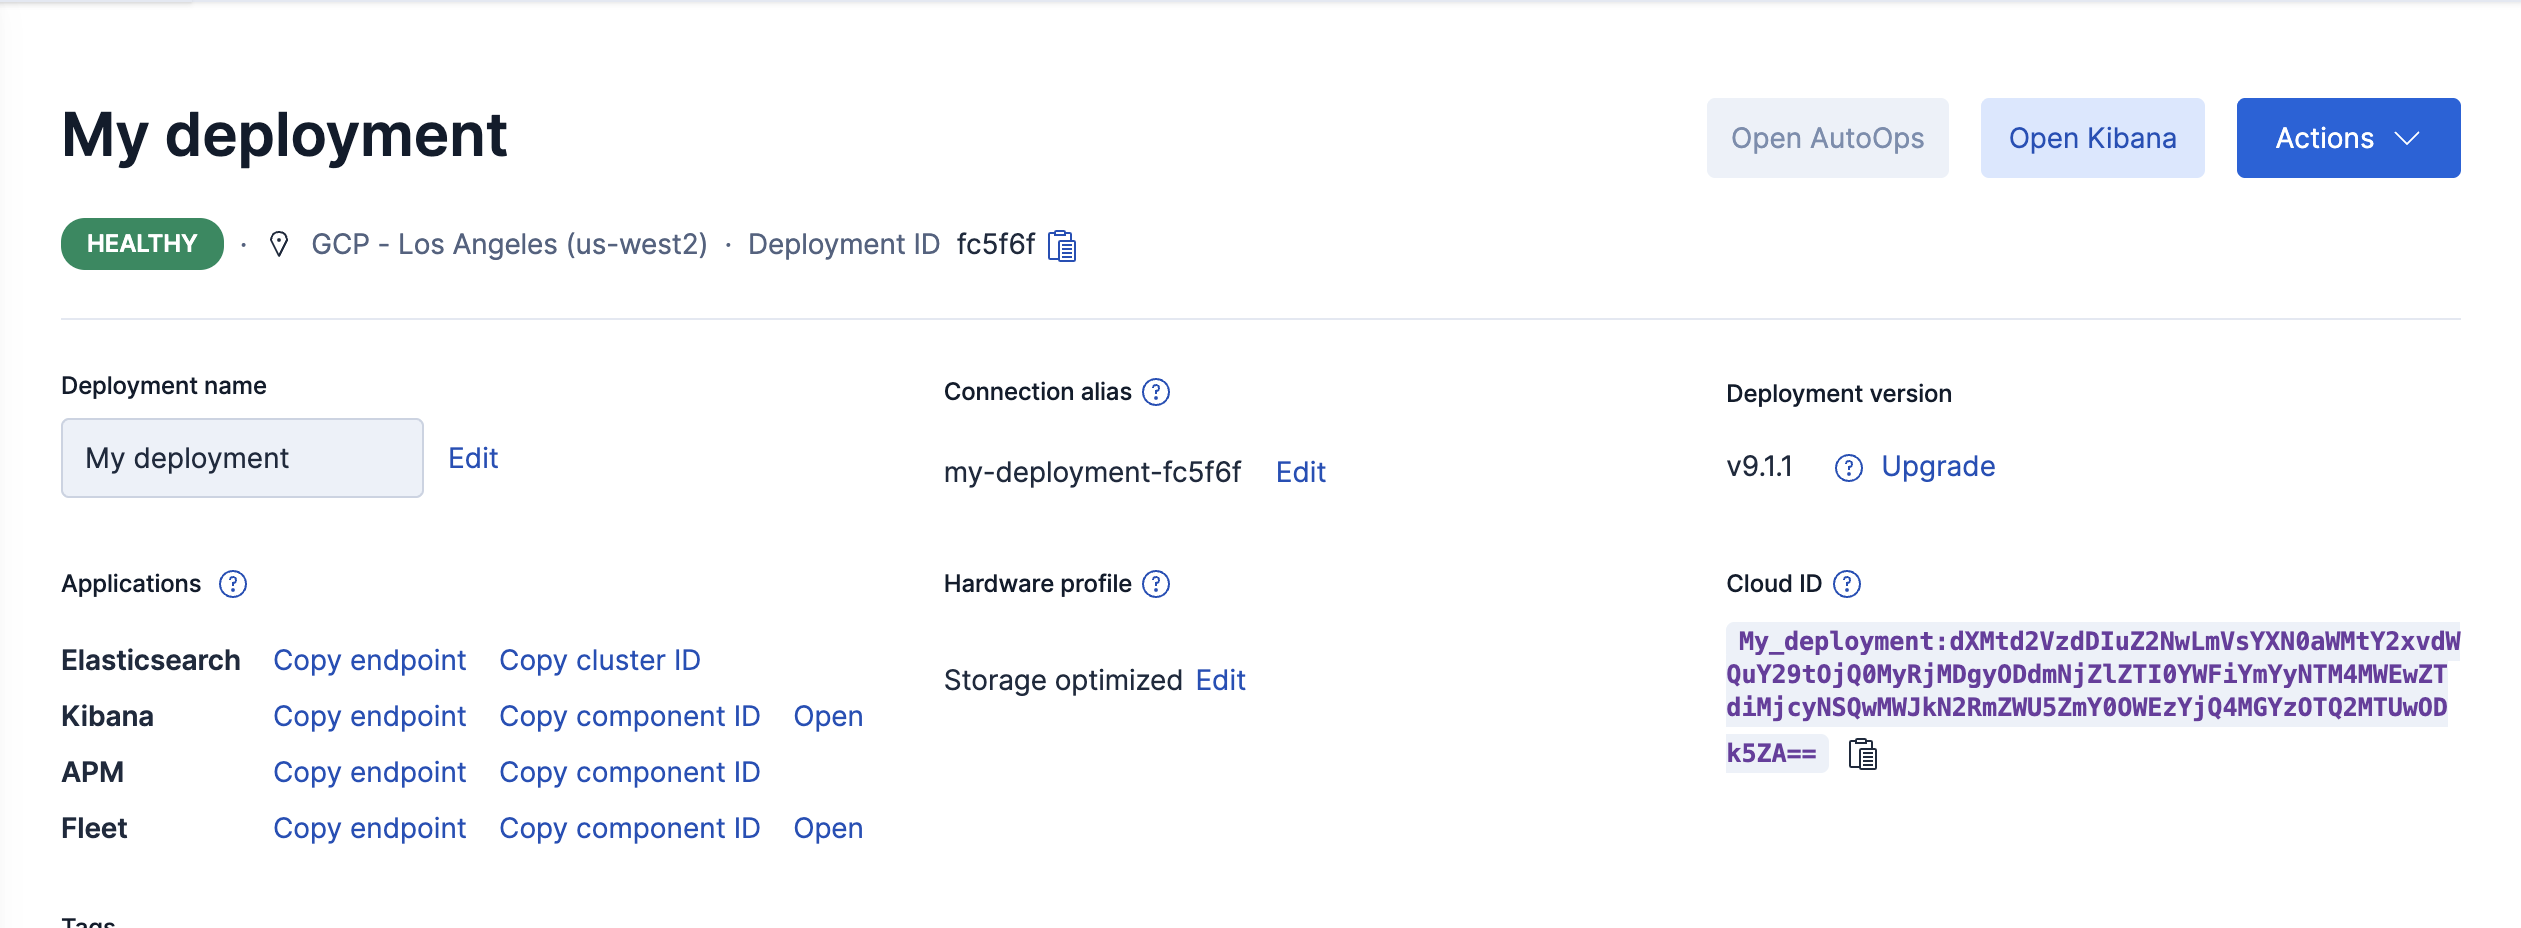
Task: Open the Applications help tooltip icon
Action: pos(233,584)
